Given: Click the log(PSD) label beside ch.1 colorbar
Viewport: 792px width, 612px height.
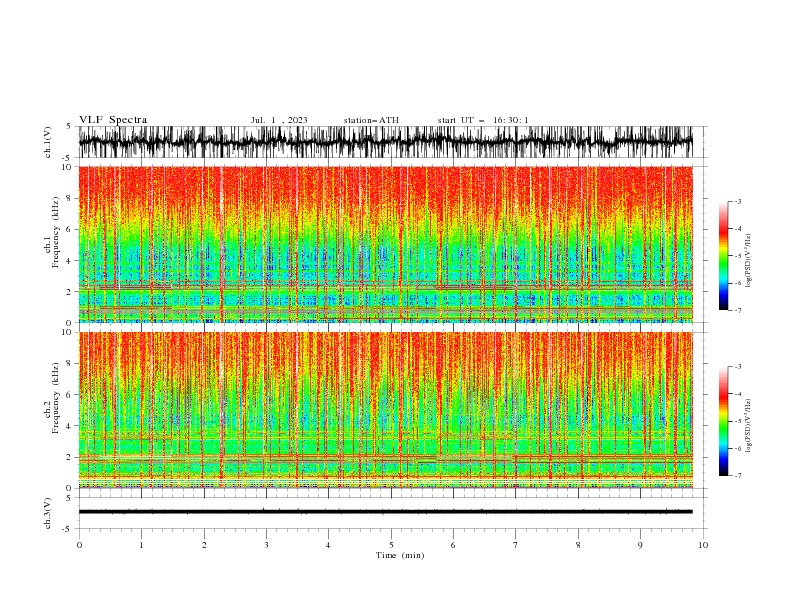Looking at the screenshot, I should point(748,261).
